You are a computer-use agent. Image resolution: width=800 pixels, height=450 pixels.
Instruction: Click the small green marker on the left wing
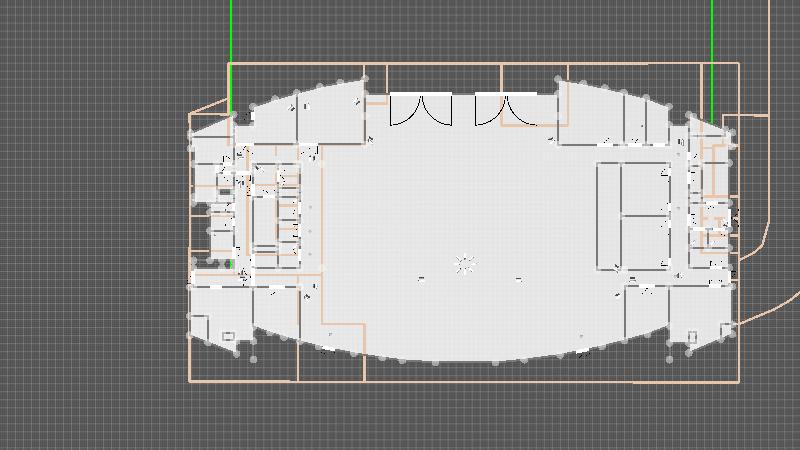(229, 264)
